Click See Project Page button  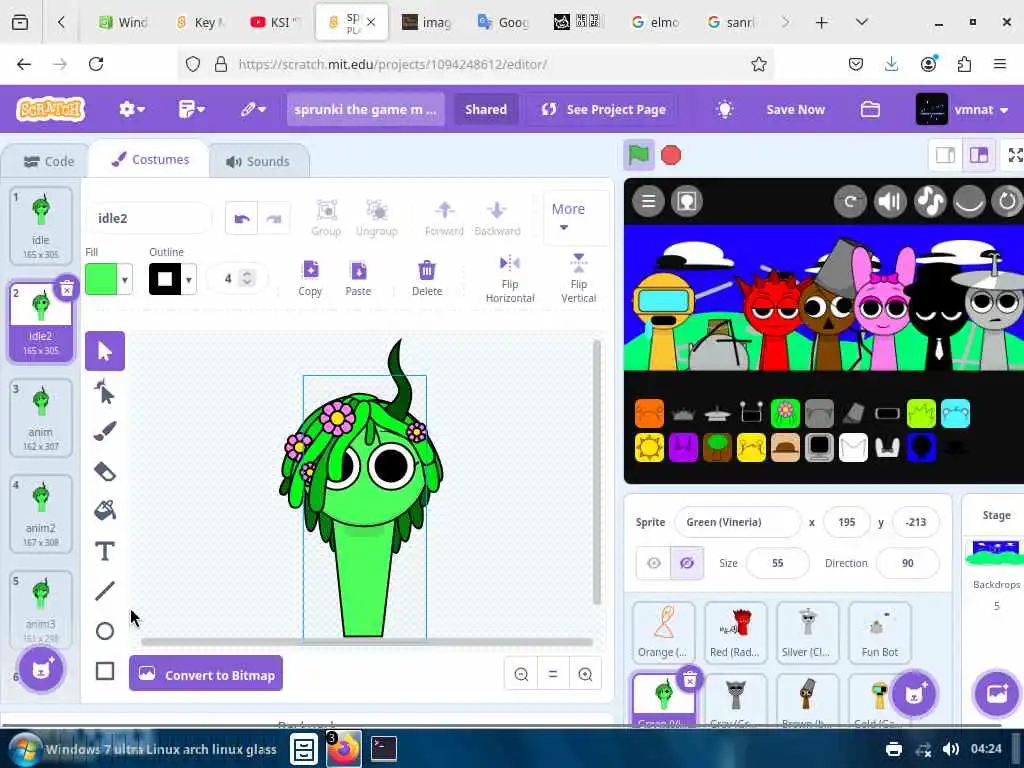[x=603, y=110]
